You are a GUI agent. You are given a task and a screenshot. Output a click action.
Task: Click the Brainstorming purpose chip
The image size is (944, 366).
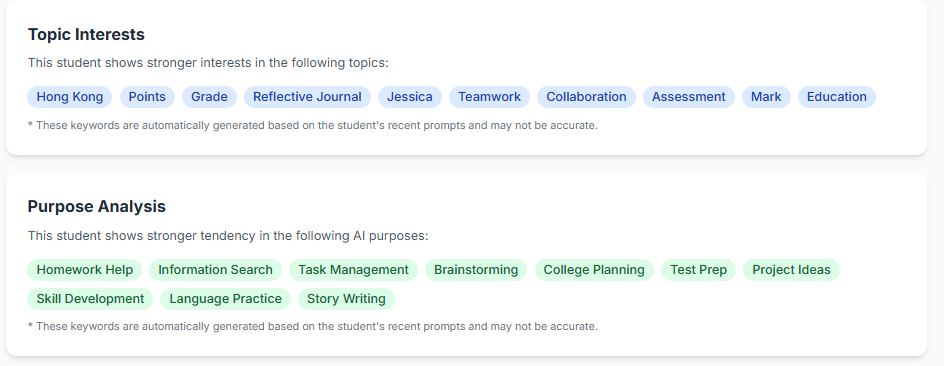click(476, 270)
